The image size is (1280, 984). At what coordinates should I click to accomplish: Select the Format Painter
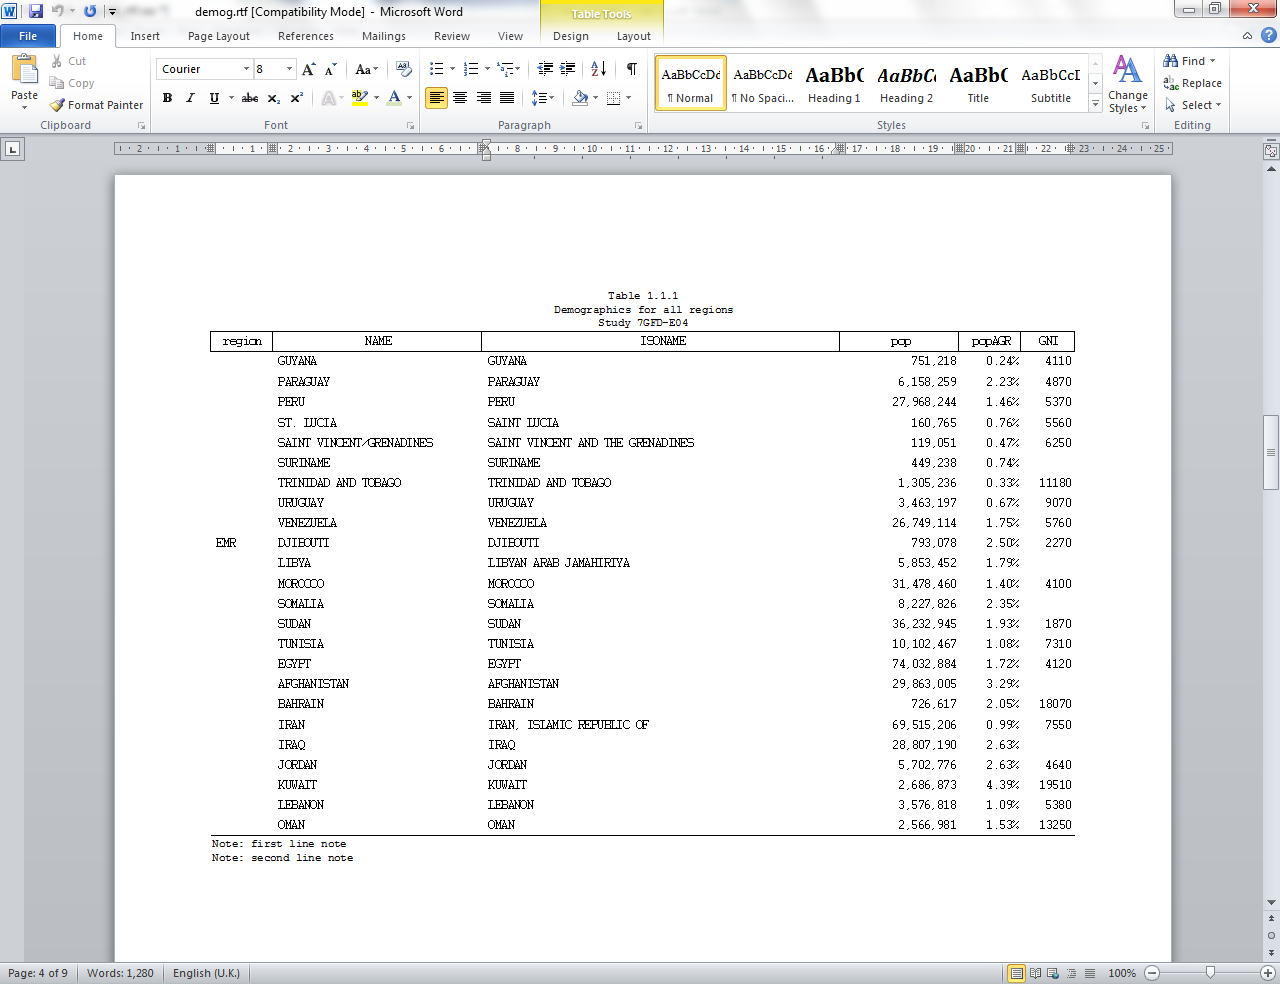[x=96, y=104]
